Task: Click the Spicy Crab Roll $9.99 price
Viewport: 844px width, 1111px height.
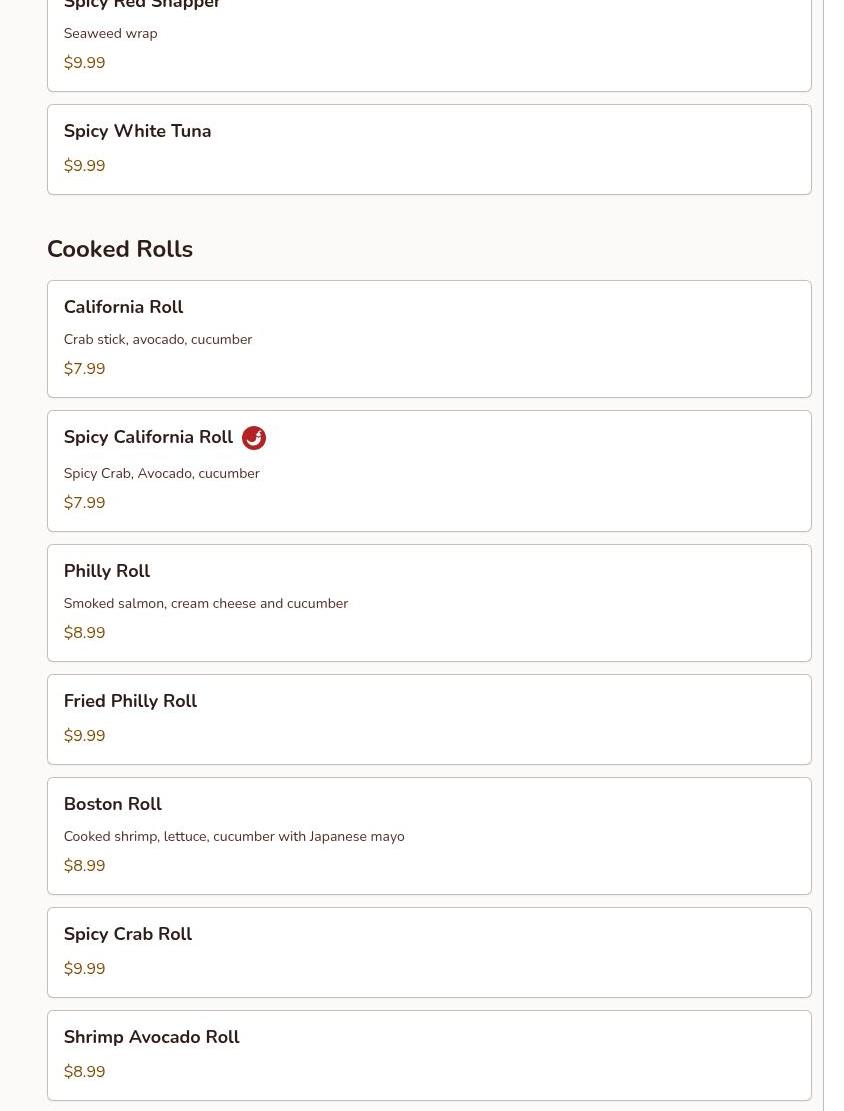Action: tap(84, 969)
